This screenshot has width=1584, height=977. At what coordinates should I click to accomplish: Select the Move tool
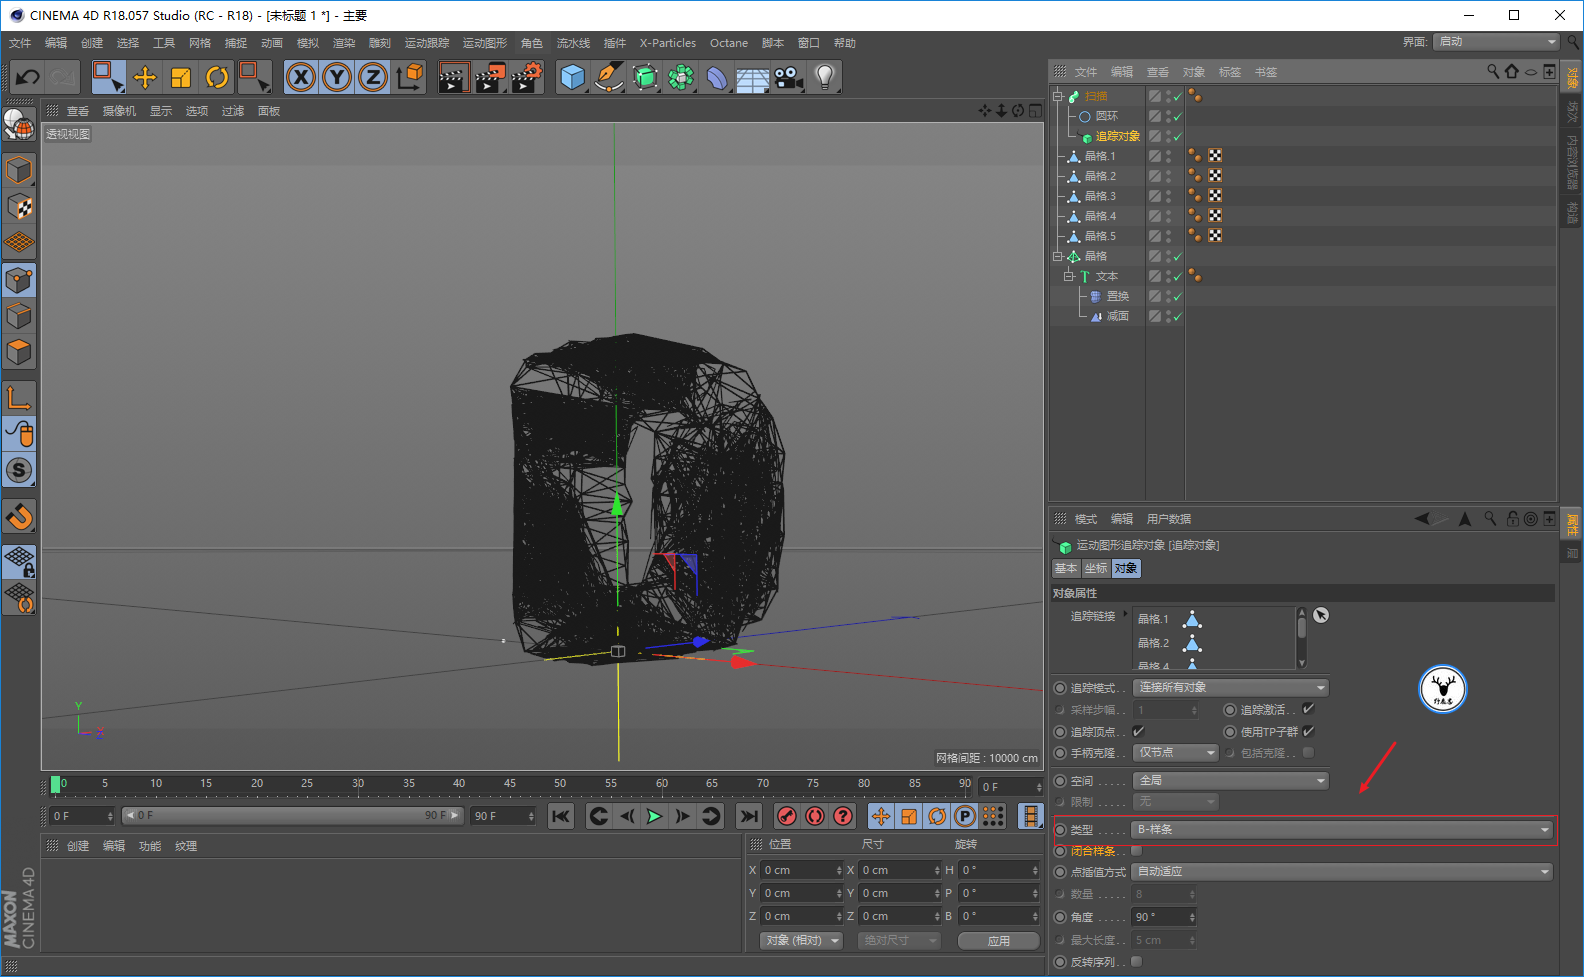145,77
